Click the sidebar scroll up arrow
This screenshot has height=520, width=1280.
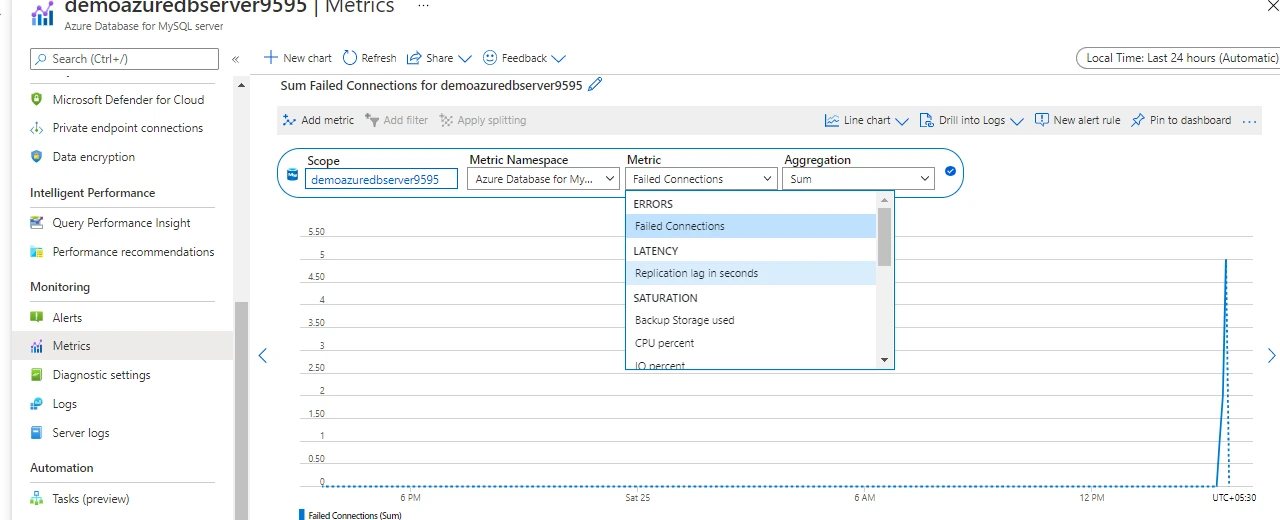(x=241, y=86)
